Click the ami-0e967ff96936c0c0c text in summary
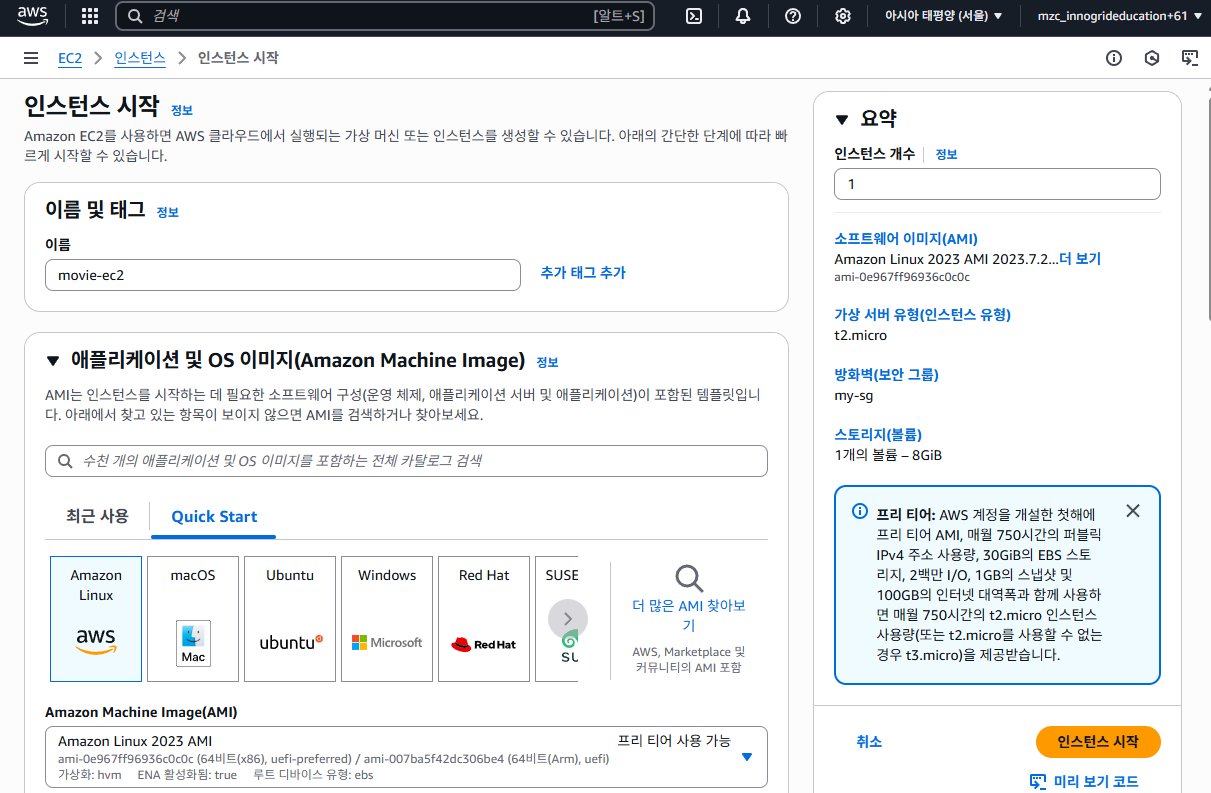The height and width of the screenshot is (793, 1211). pos(902,277)
